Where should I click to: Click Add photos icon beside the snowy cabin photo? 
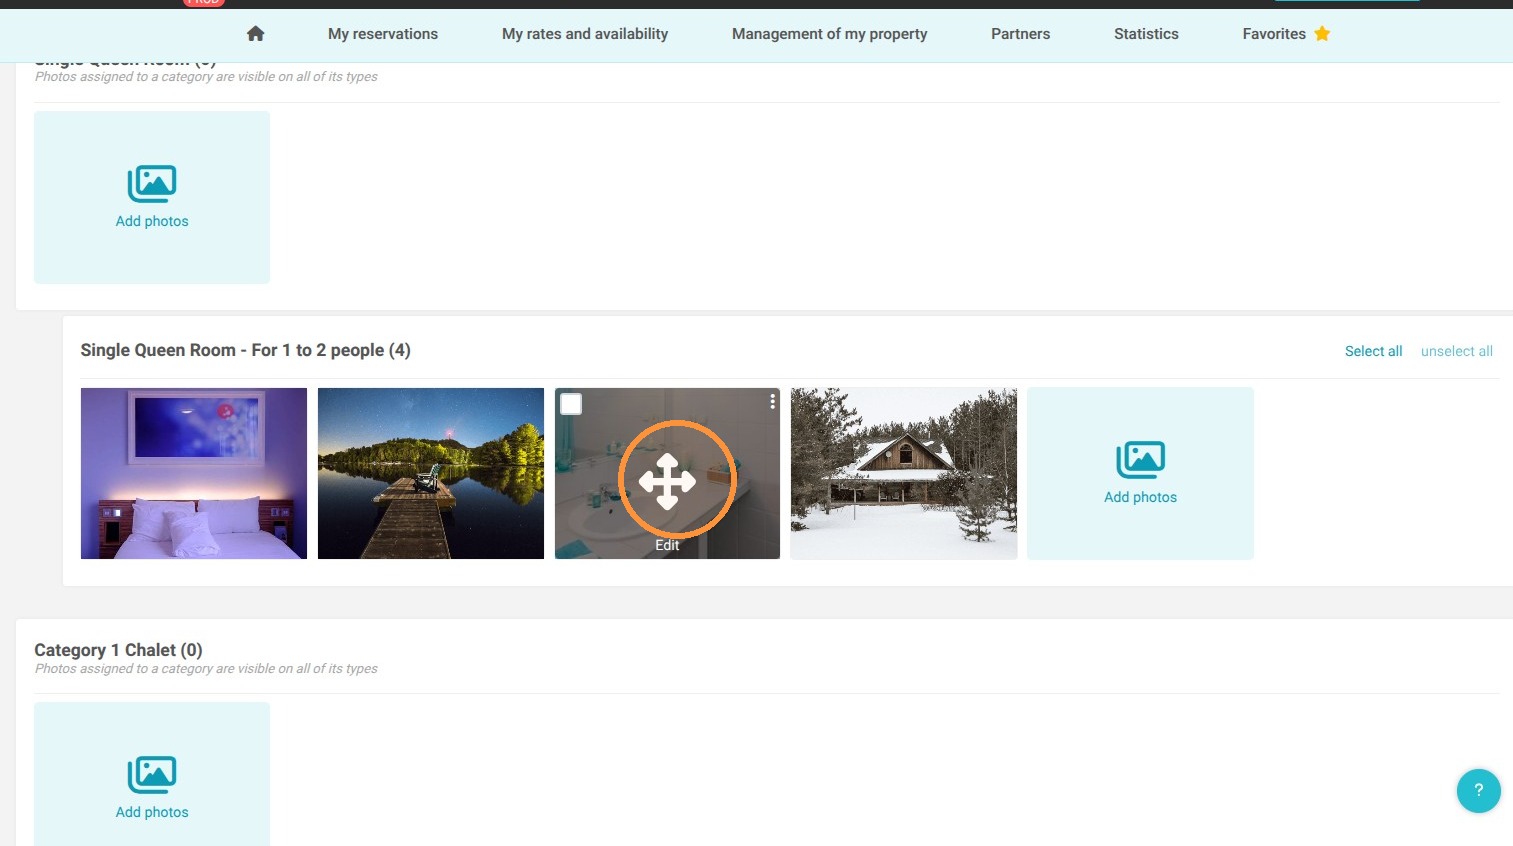[1140, 460]
